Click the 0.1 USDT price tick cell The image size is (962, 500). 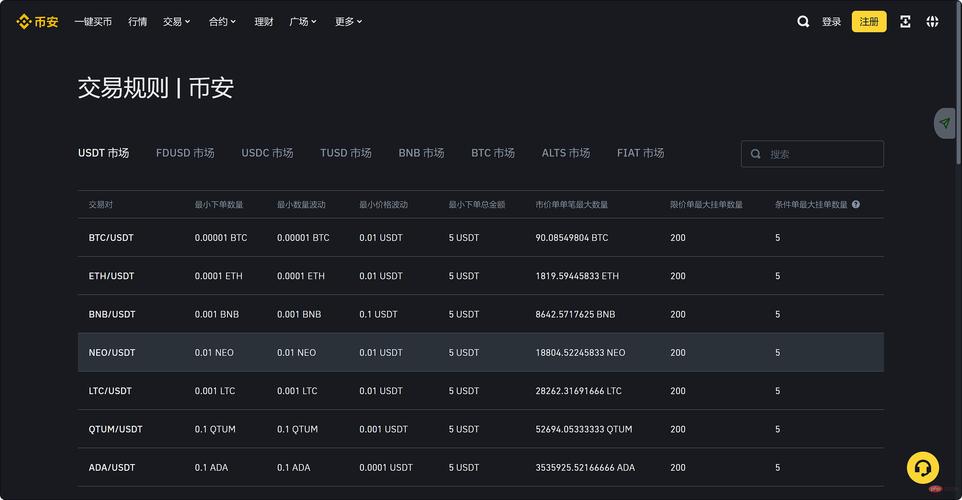379,314
